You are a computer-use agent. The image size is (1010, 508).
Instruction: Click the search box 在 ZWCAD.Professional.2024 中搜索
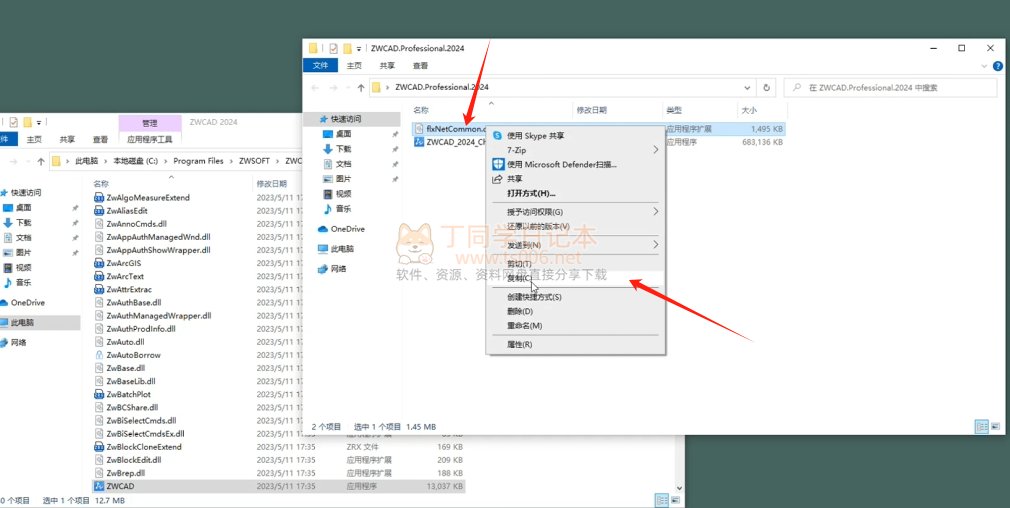click(x=890, y=88)
